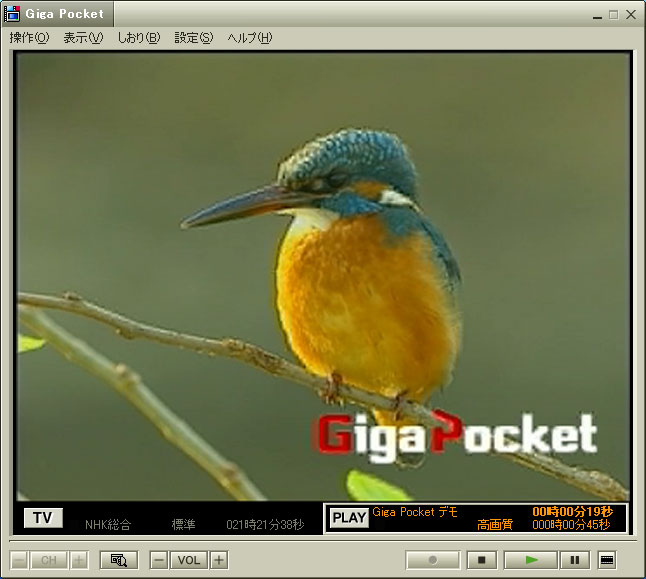Open the しおり(B) bookmark menu

click(138, 38)
